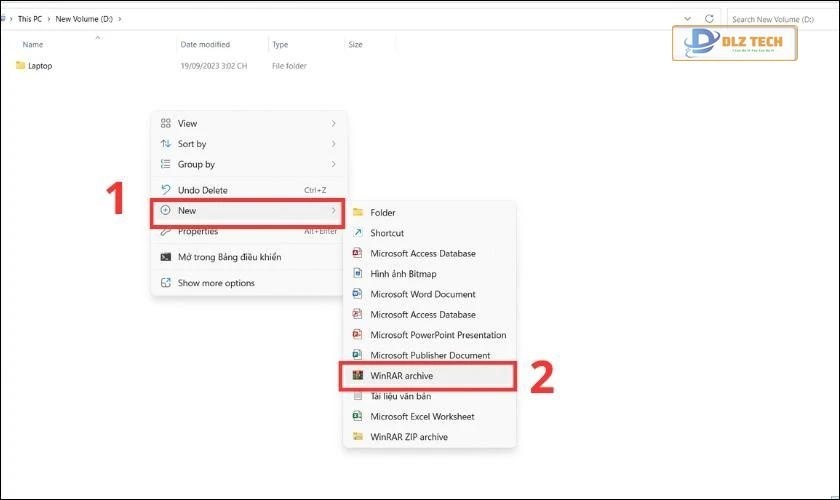
Task: Open the Group by submenu
Action: [333, 164]
